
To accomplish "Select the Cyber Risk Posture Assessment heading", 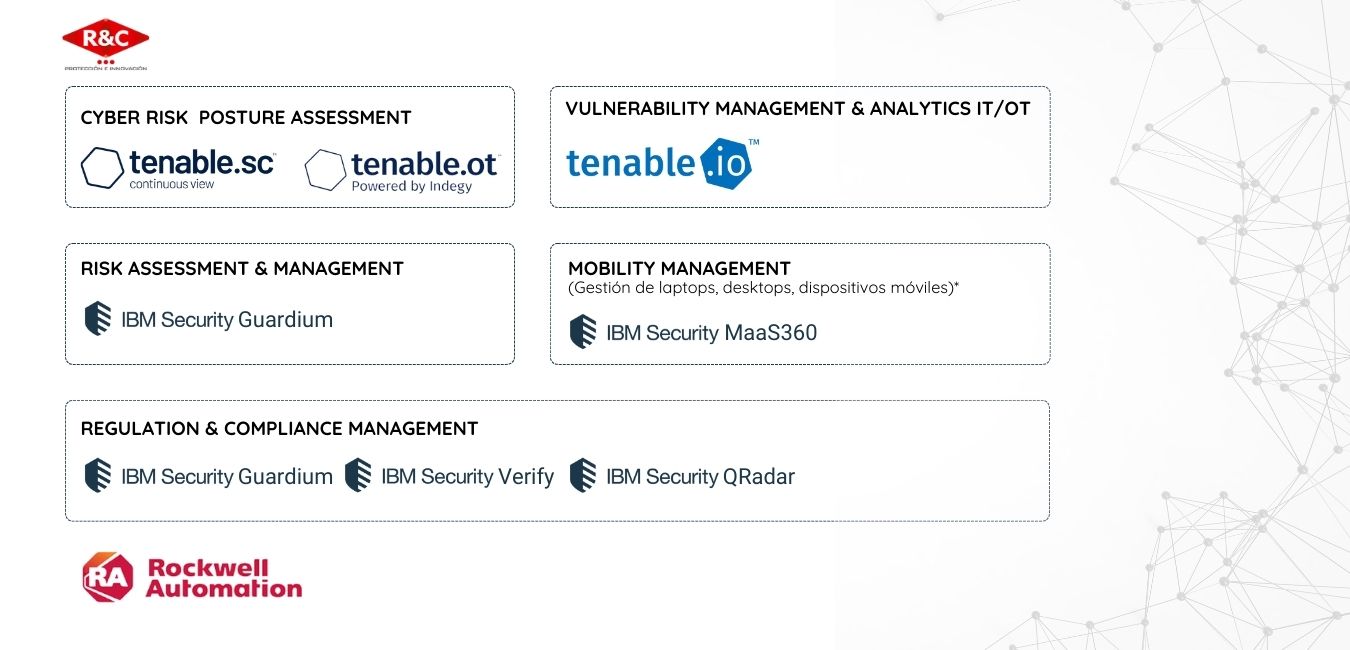I will (246, 118).
